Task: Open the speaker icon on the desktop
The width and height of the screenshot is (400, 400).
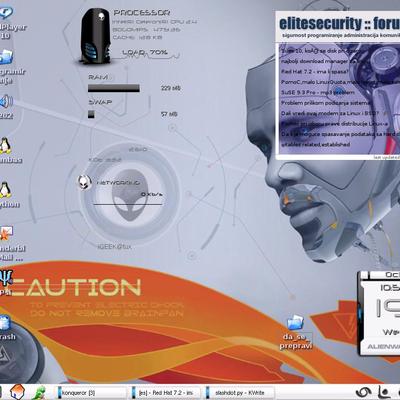Action: 6,101
